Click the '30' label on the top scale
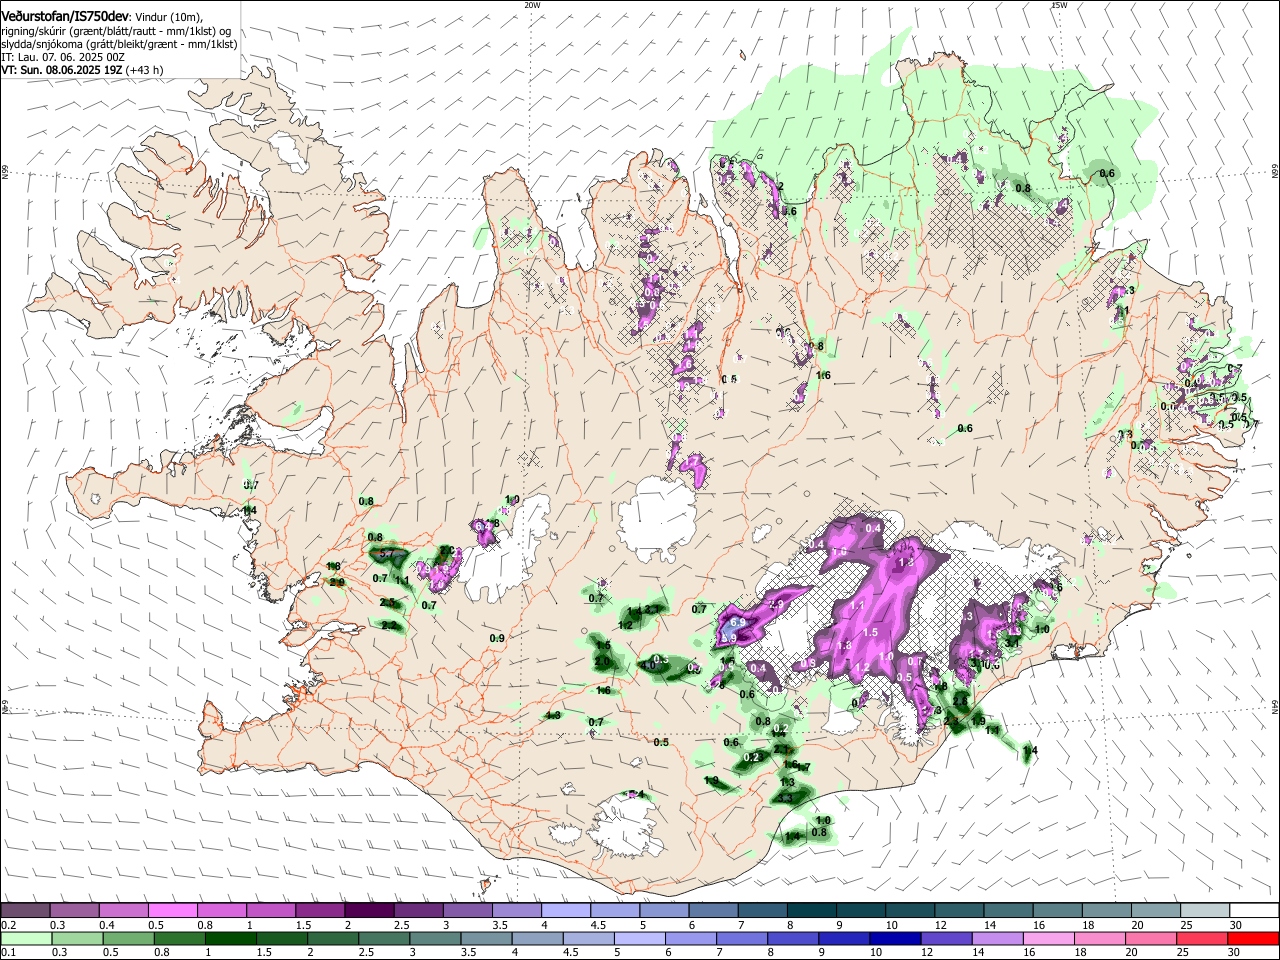Viewport: 1280px width, 960px height. pyautogui.click(x=1236, y=925)
